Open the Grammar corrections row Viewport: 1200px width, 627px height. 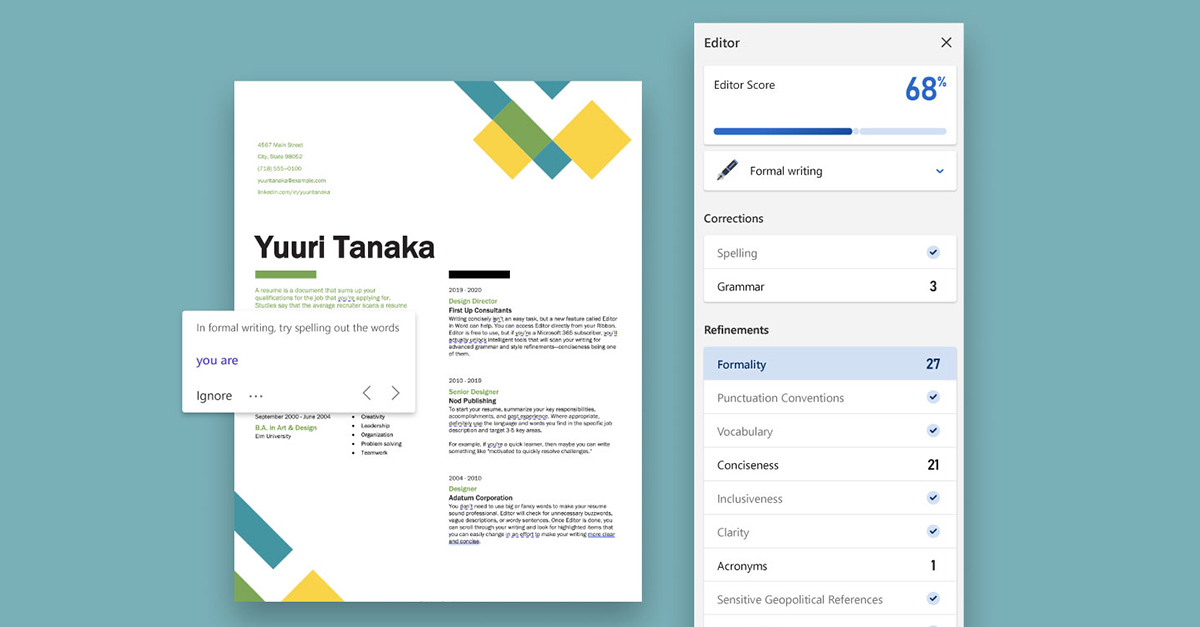tap(830, 286)
